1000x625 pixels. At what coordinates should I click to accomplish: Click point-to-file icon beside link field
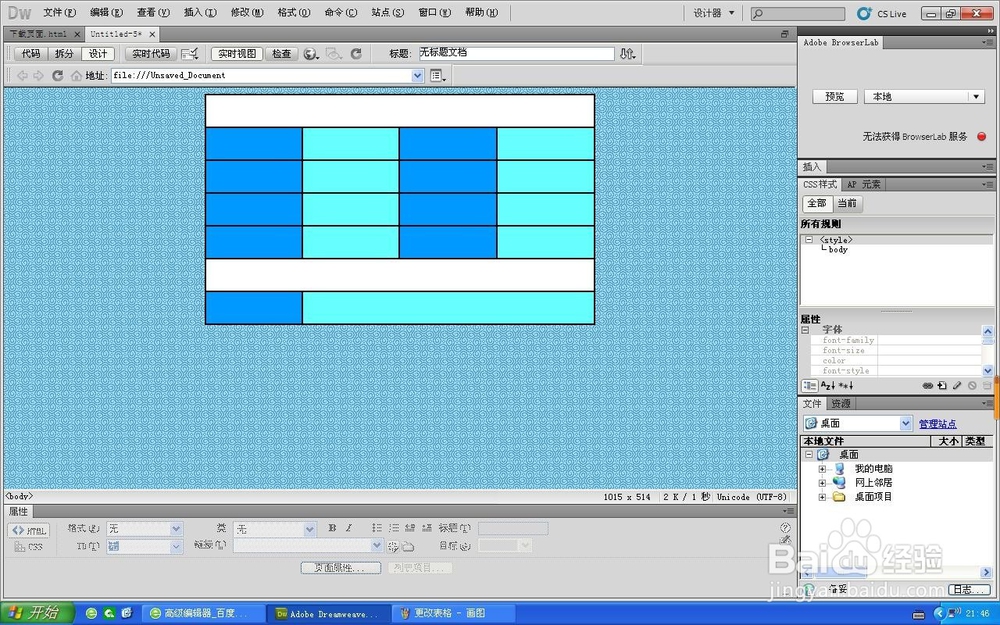[x=393, y=547]
